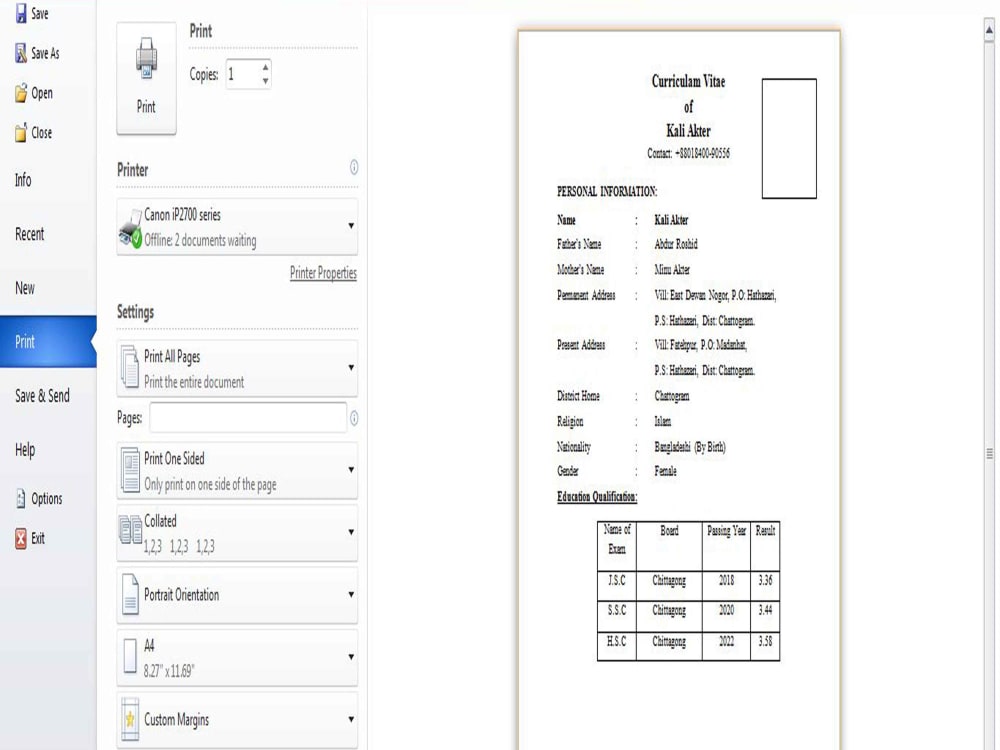The width and height of the screenshot is (1000, 750).
Task: Click 'Offline: 2 documents waiting' status text
Action: [x=200, y=240]
